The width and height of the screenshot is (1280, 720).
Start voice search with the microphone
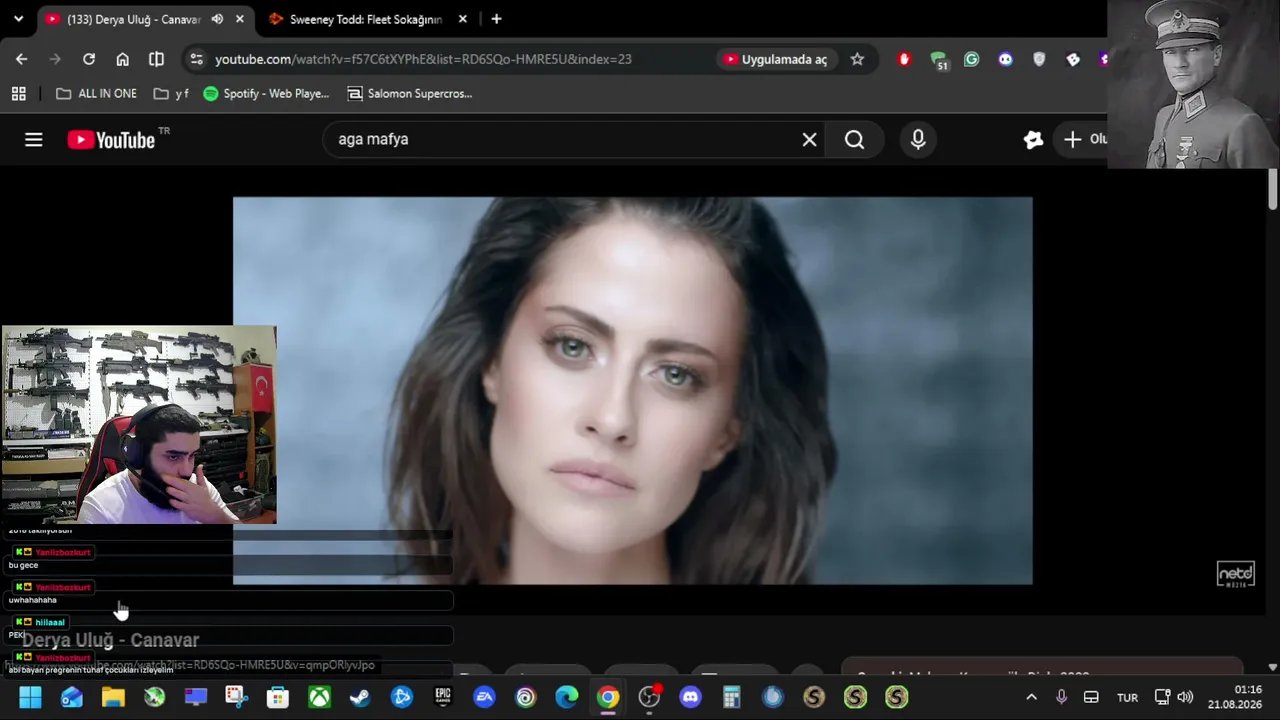pyautogui.click(x=918, y=140)
